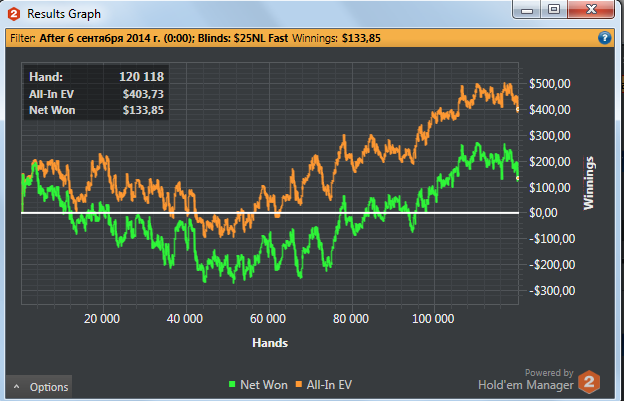Click the Options chevron arrow

pyautogui.click(x=17, y=386)
